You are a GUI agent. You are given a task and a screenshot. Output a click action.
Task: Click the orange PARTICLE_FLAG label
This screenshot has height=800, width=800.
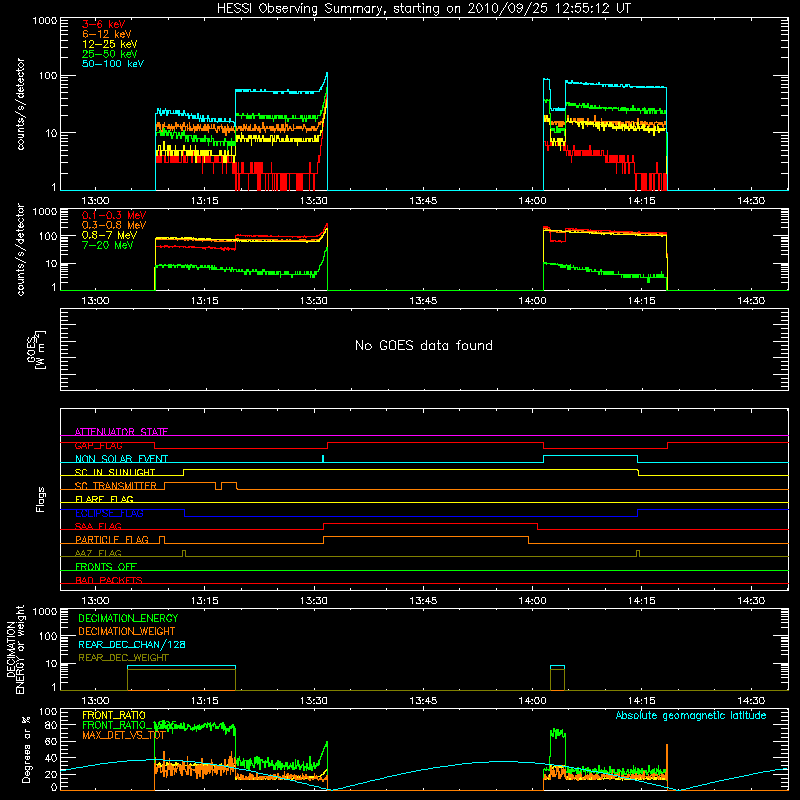(112, 539)
